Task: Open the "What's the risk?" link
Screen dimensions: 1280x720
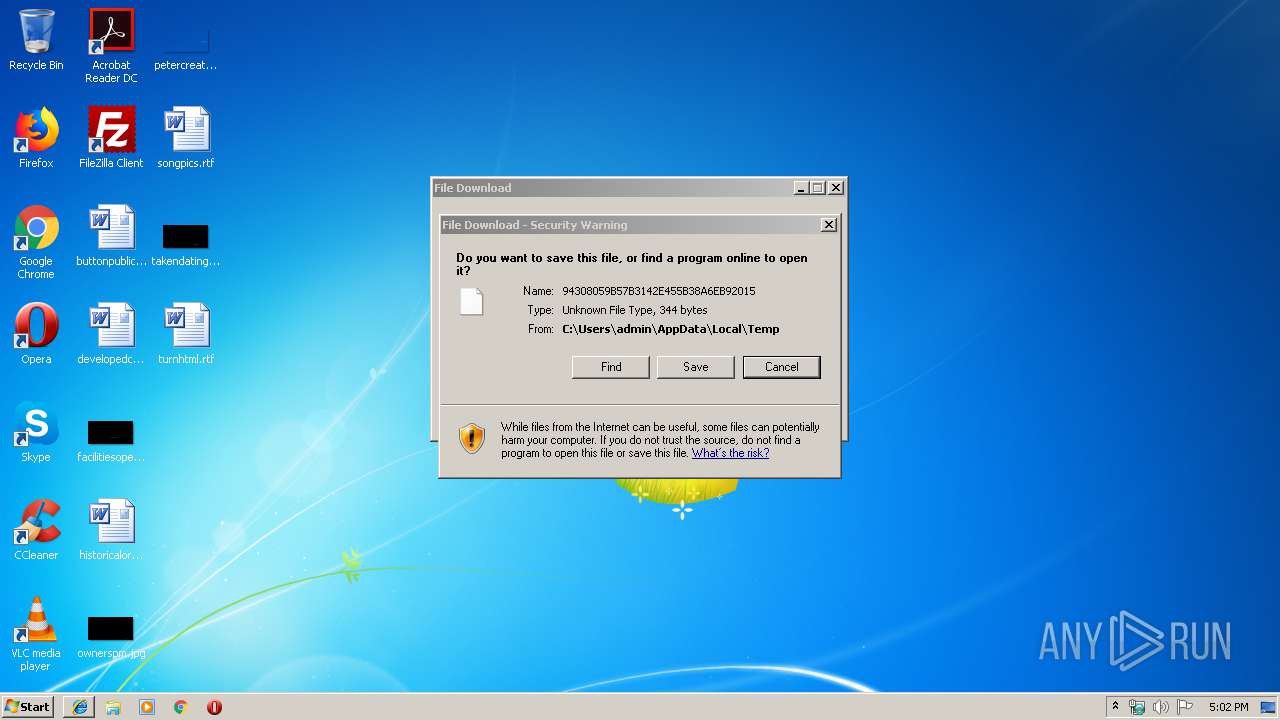Action: pos(730,453)
